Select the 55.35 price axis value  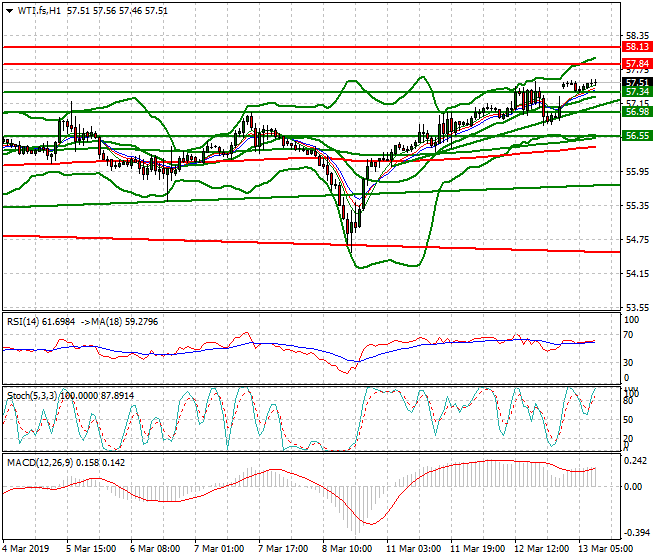[637, 205]
